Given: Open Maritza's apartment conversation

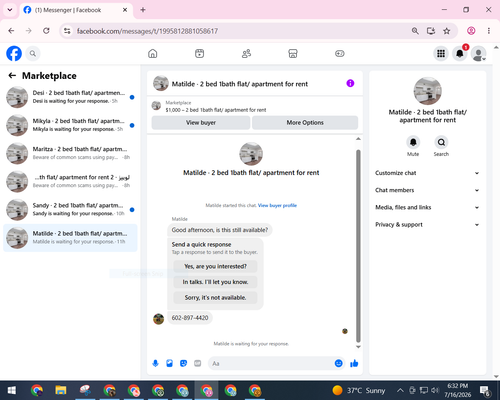Looking at the screenshot, I should tap(70, 153).
